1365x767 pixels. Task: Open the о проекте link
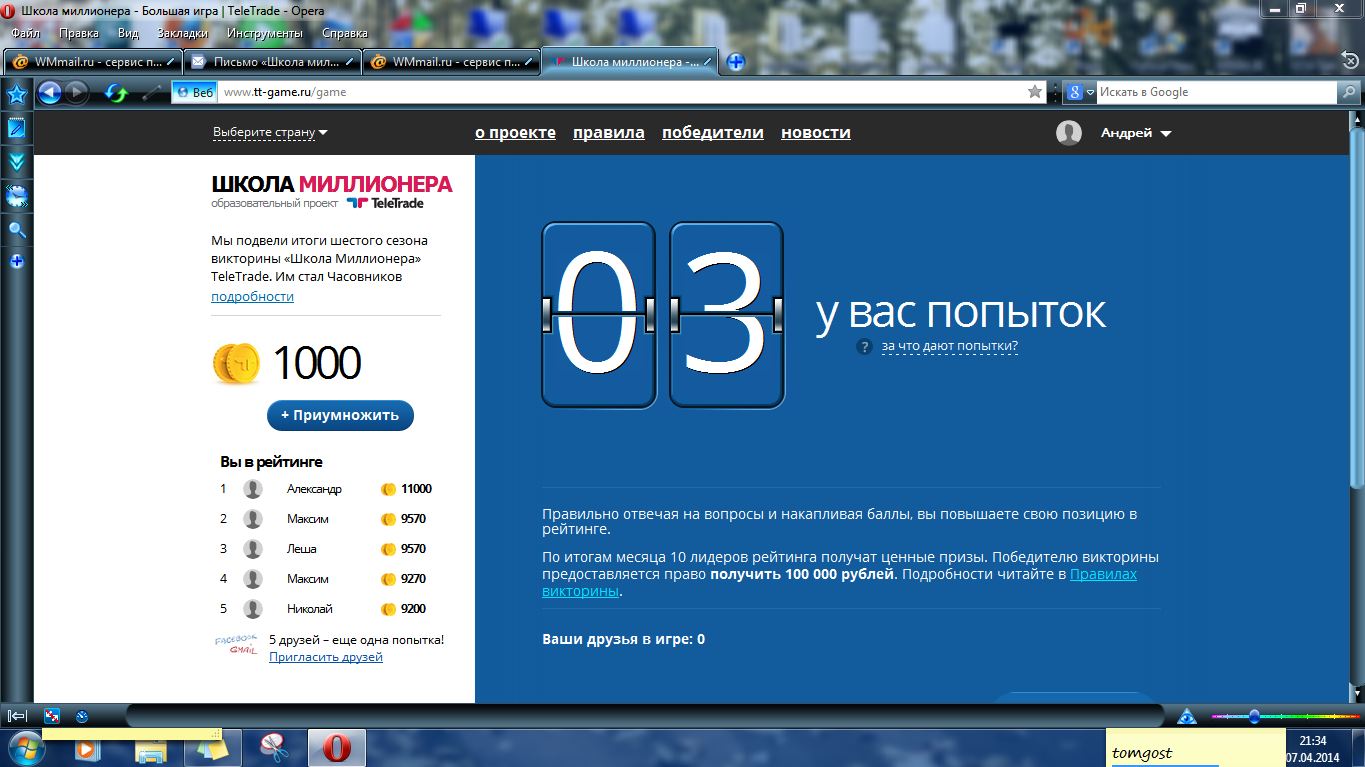(515, 132)
